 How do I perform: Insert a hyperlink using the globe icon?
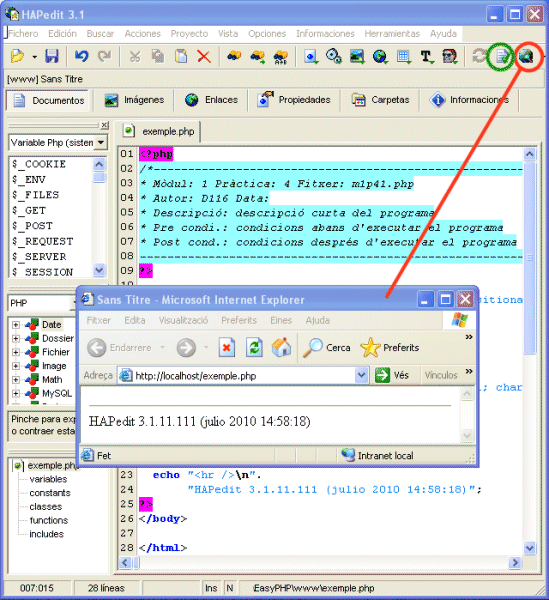coord(380,57)
